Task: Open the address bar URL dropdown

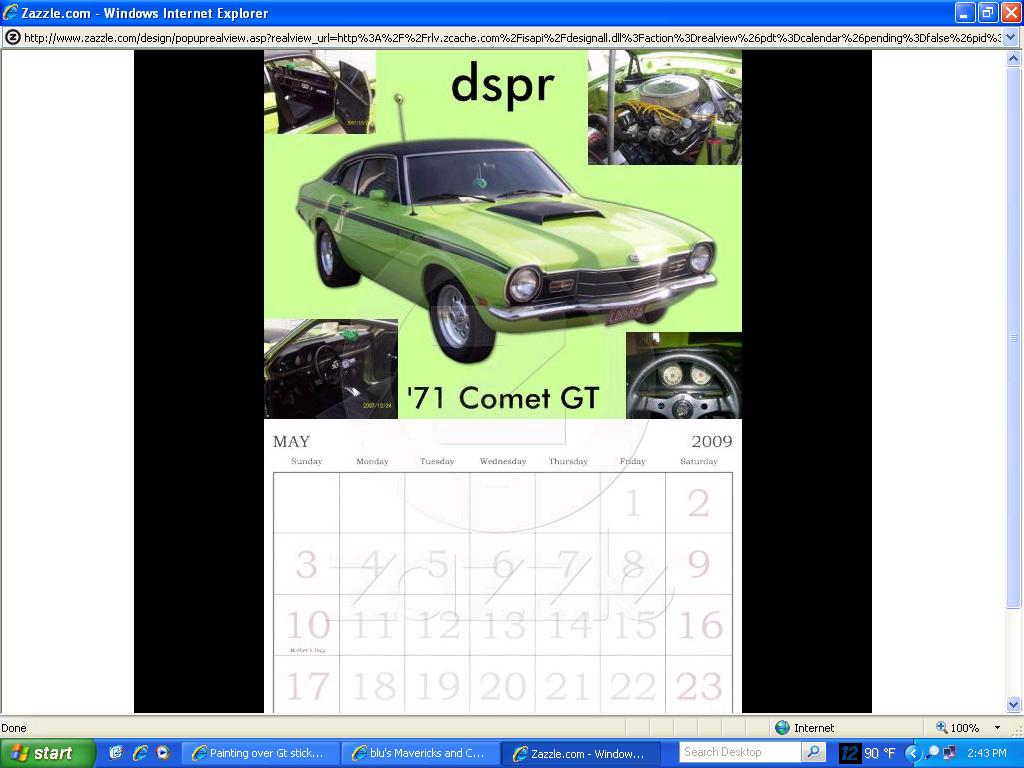Action: click(1010, 37)
